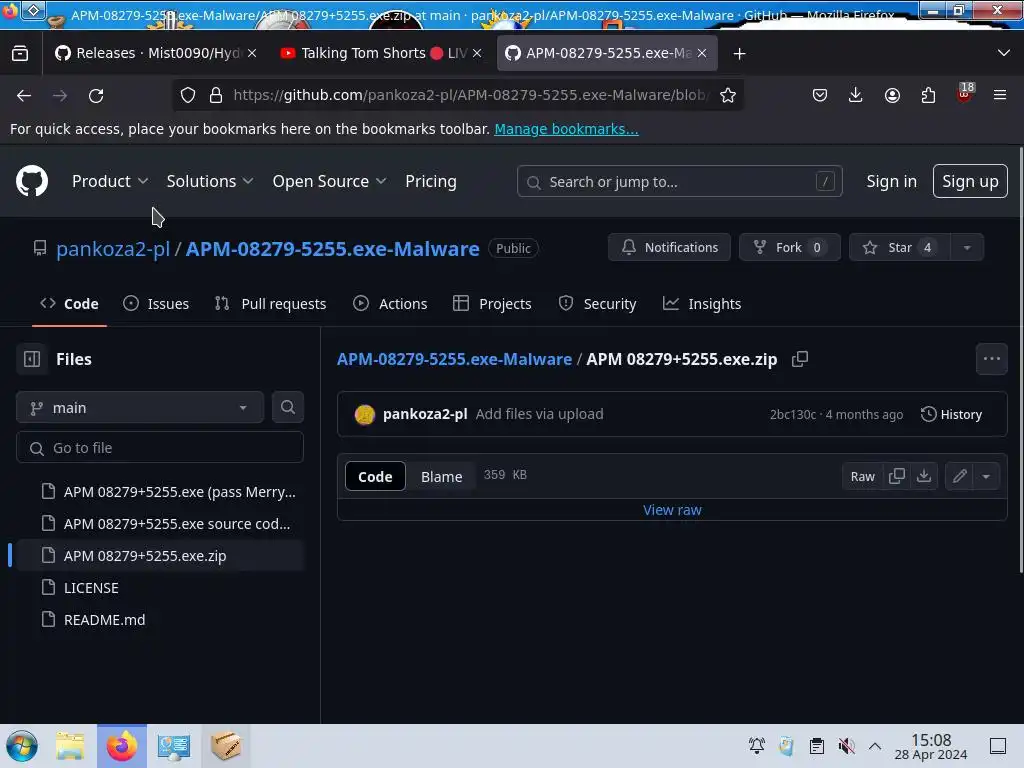This screenshot has width=1024, height=768.
Task: Click the GitHub logo home icon
Action: tap(31, 181)
